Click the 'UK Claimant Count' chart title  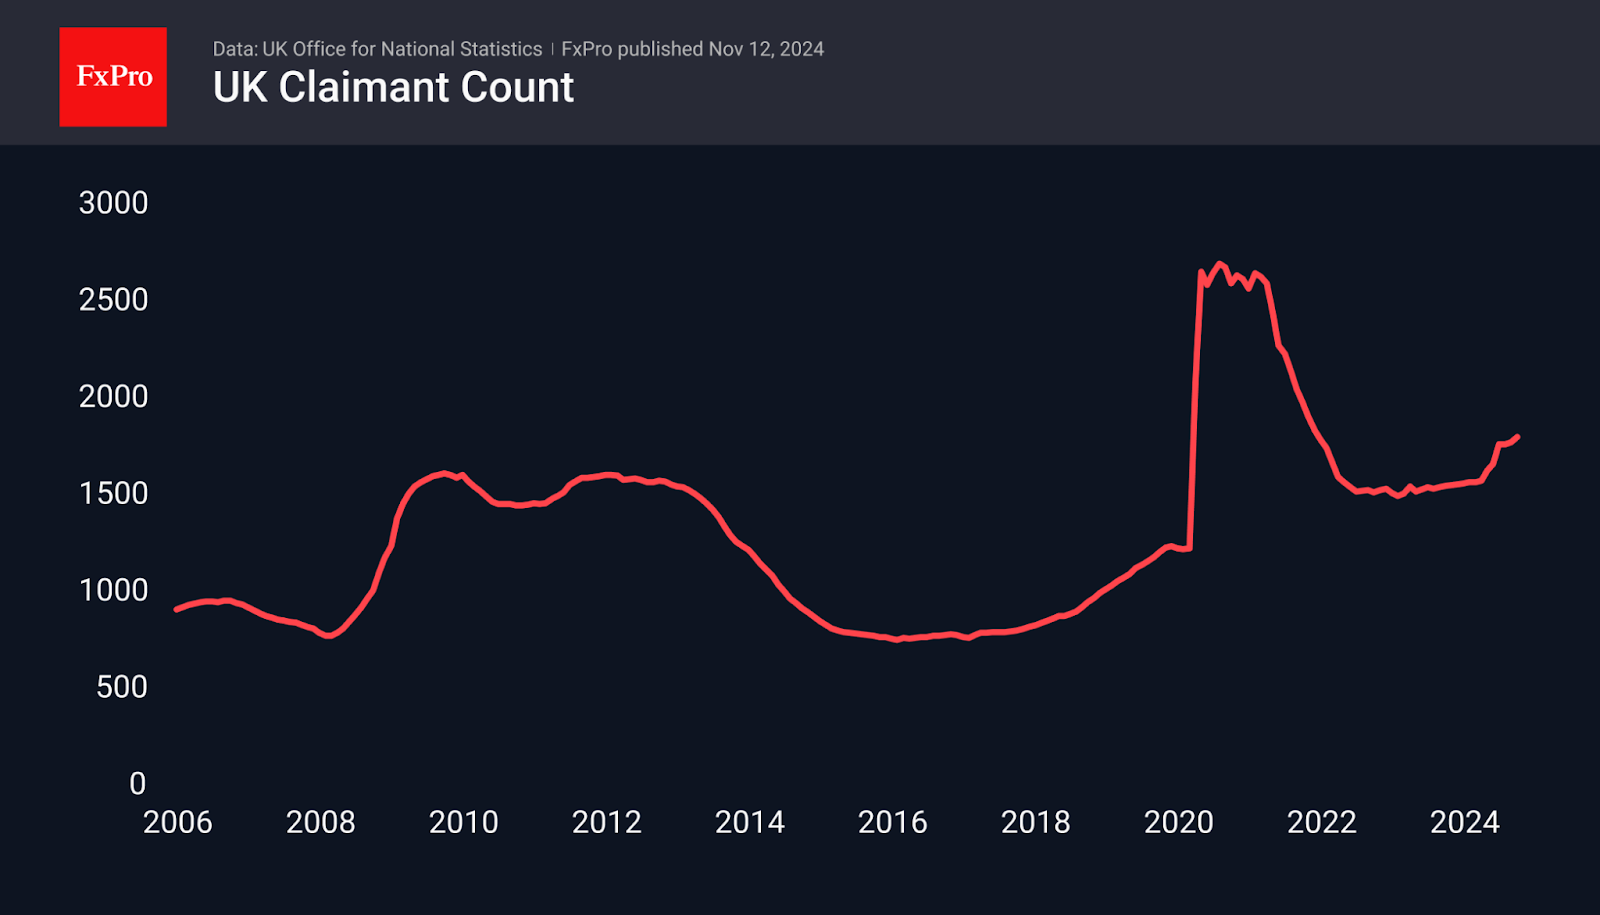click(x=393, y=88)
